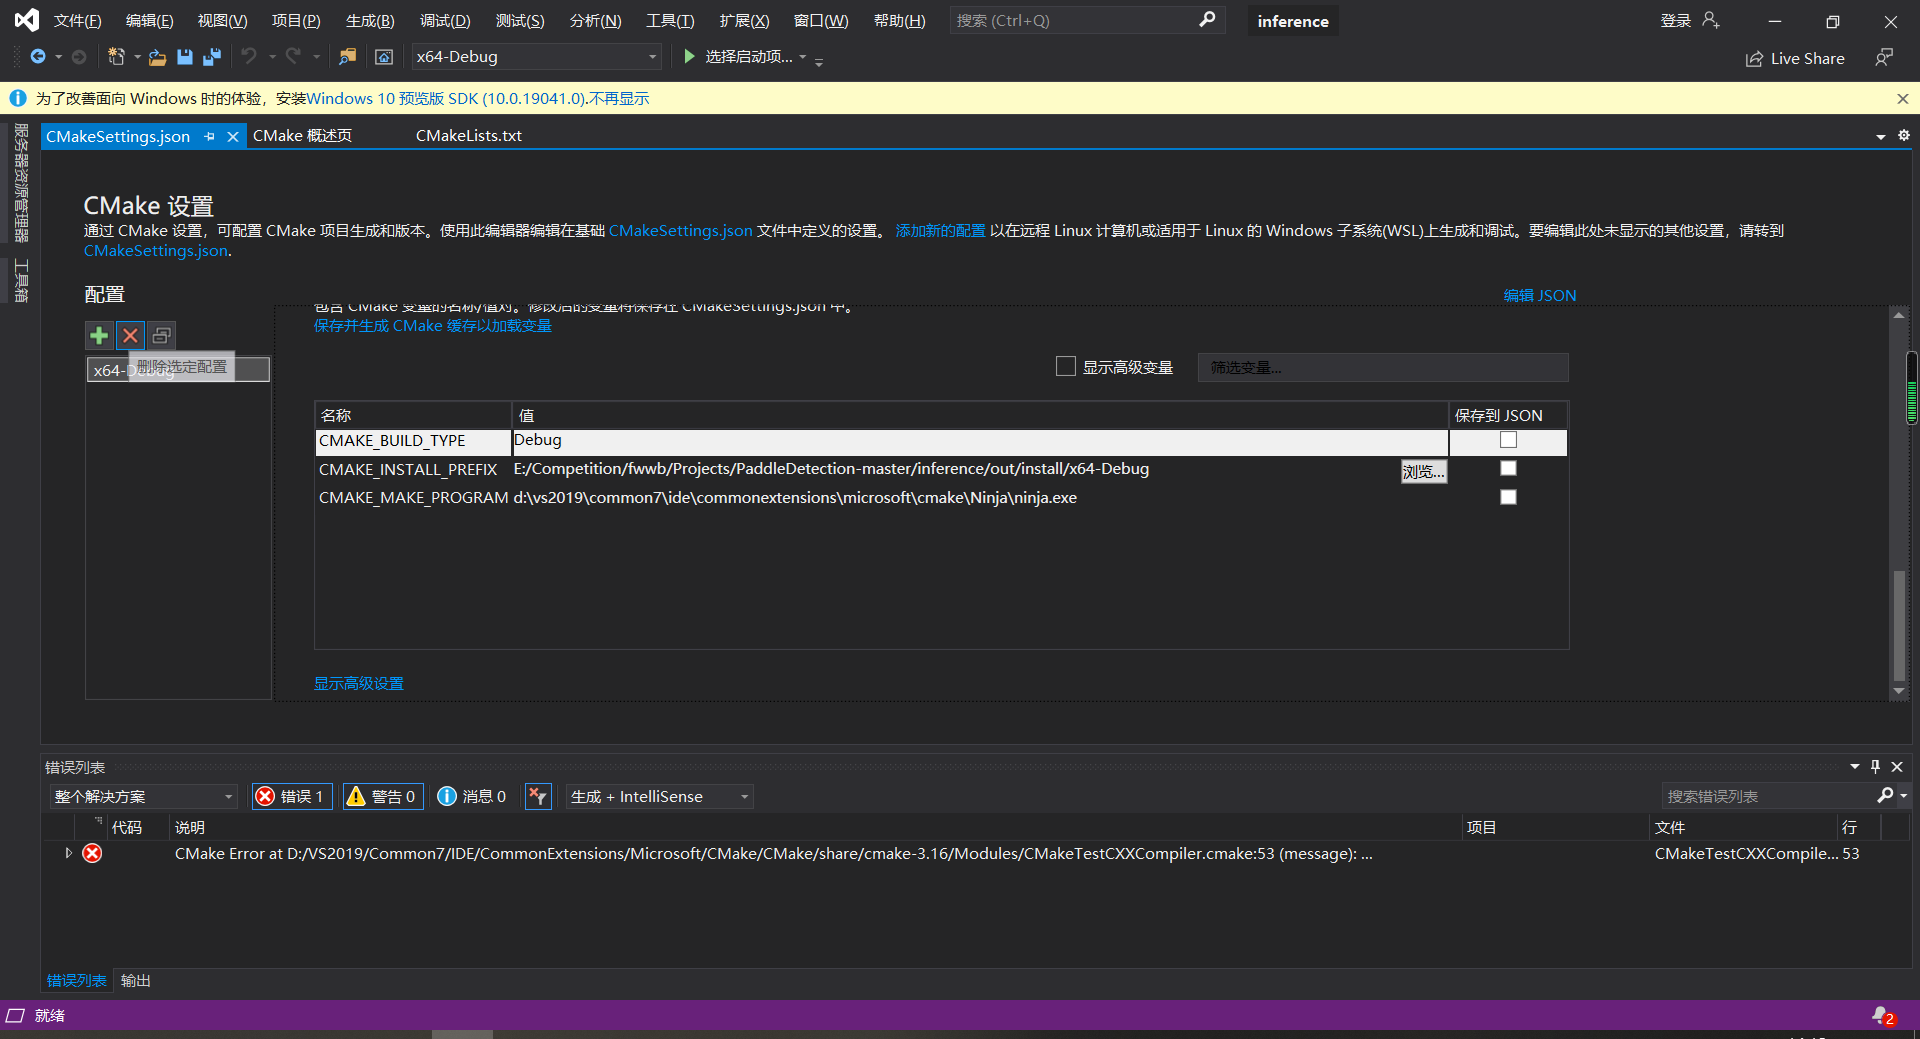Check save to JSON for CMAKE_BUILD_TYPE
The width and height of the screenshot is (1920, 1039).
tap(1508, 440)
